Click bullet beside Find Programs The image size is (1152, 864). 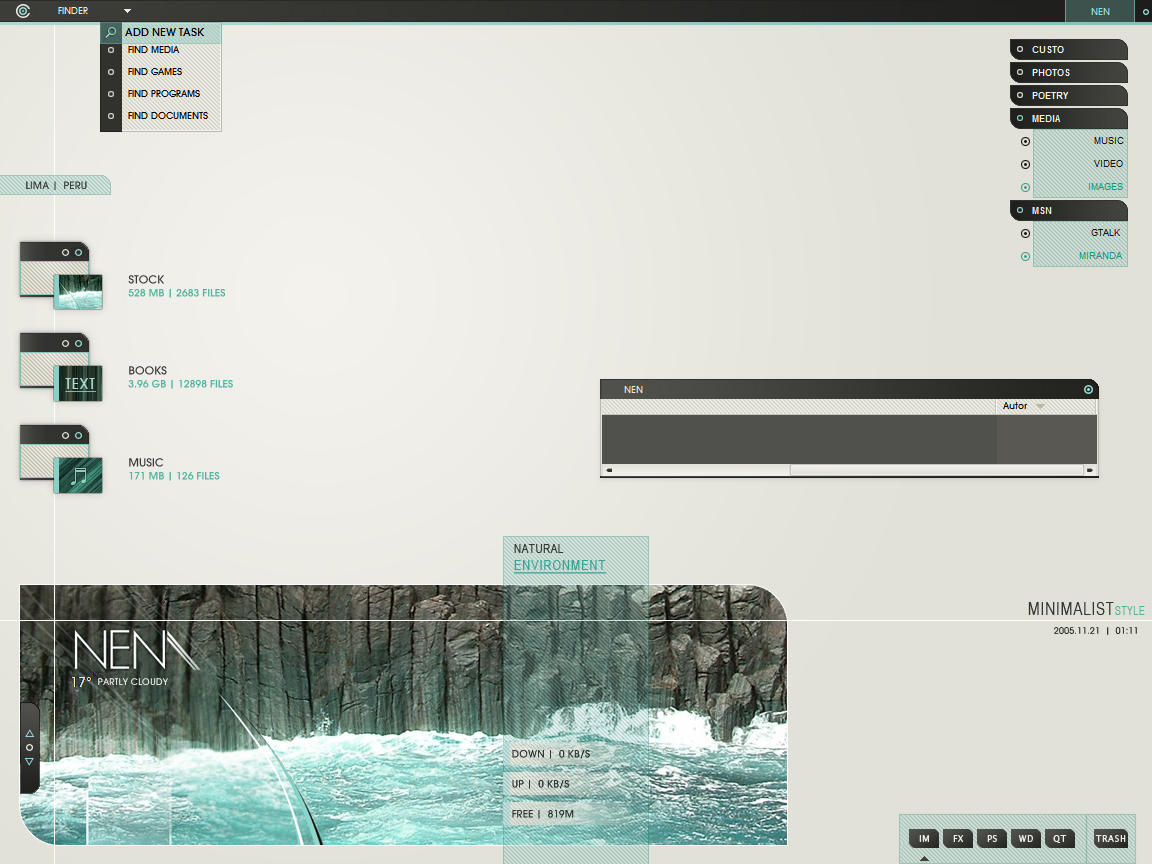point(111,94)
